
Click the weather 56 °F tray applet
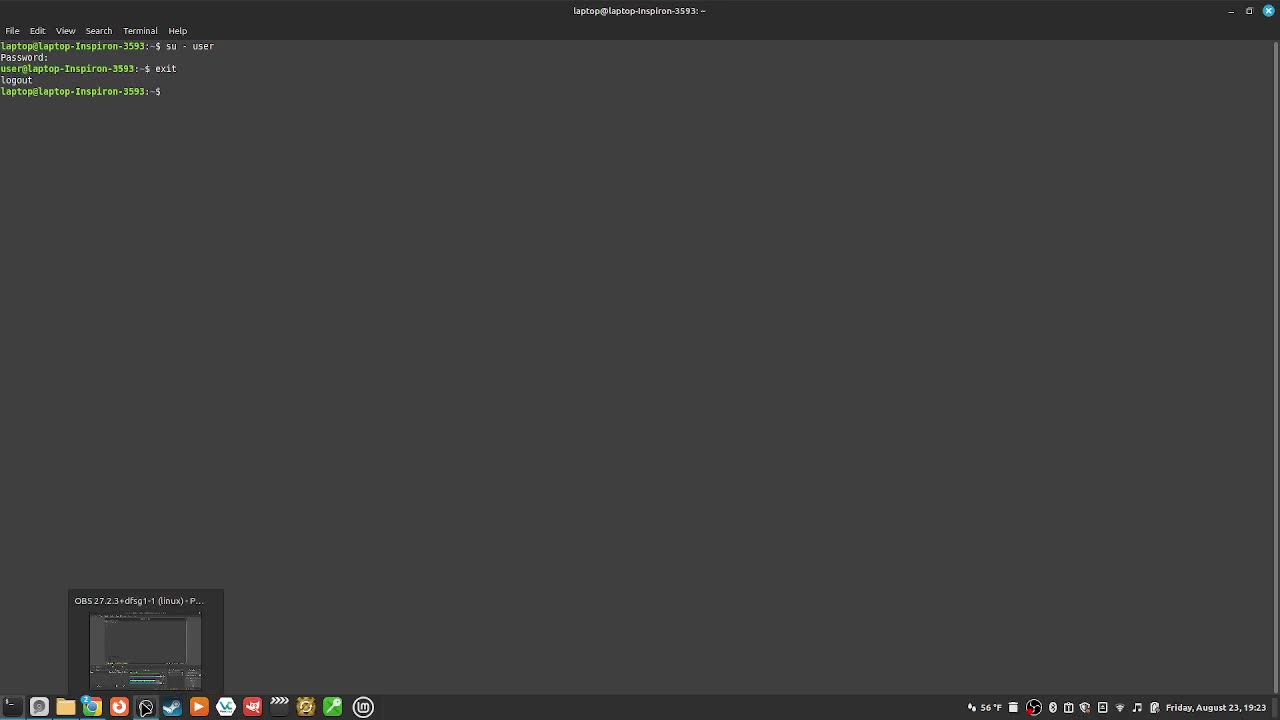984,708
